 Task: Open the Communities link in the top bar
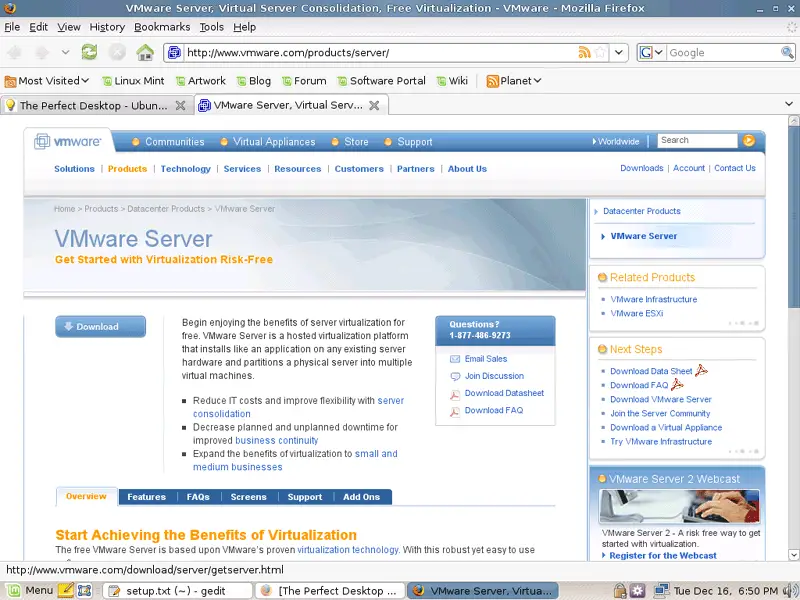click(174, 142)
